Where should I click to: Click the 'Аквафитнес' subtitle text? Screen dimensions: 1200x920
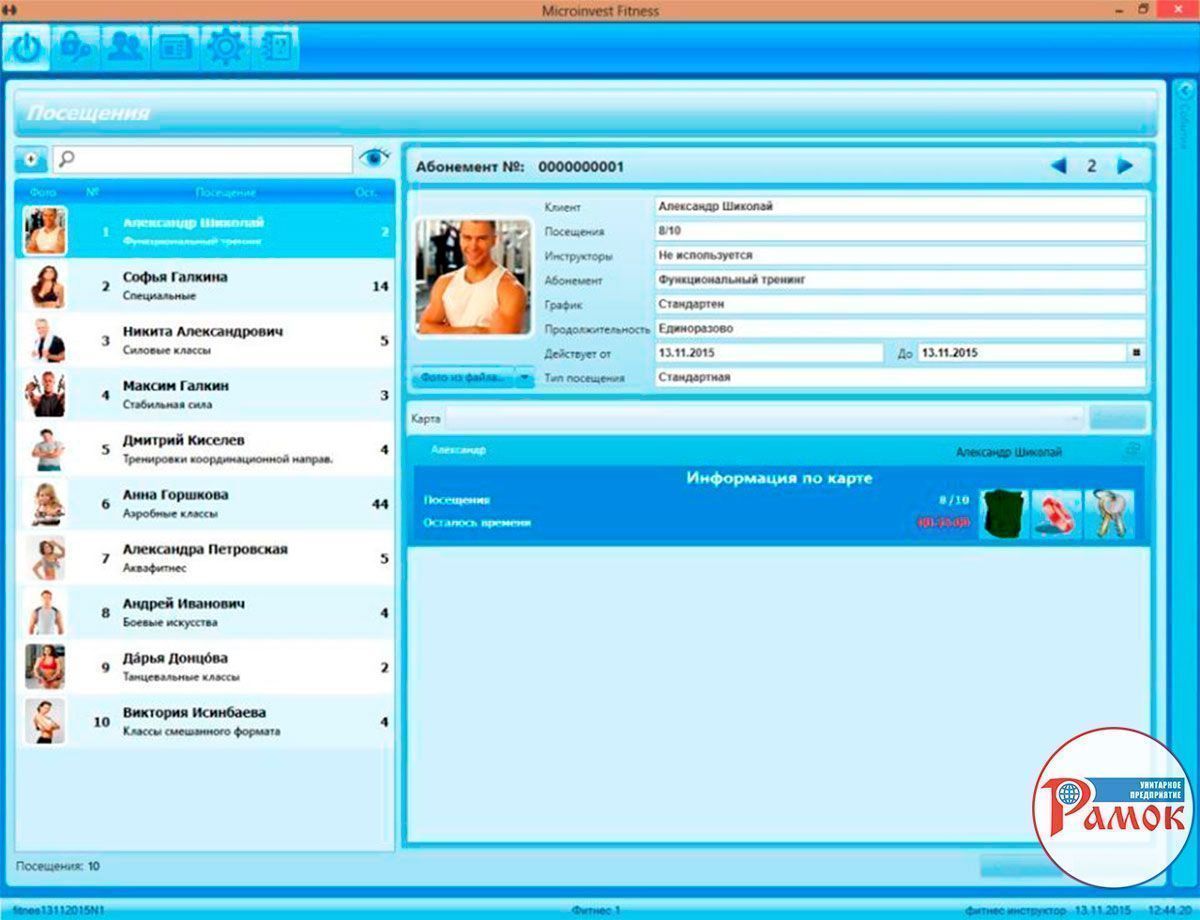pyautogui.click(x=155, y=568)
